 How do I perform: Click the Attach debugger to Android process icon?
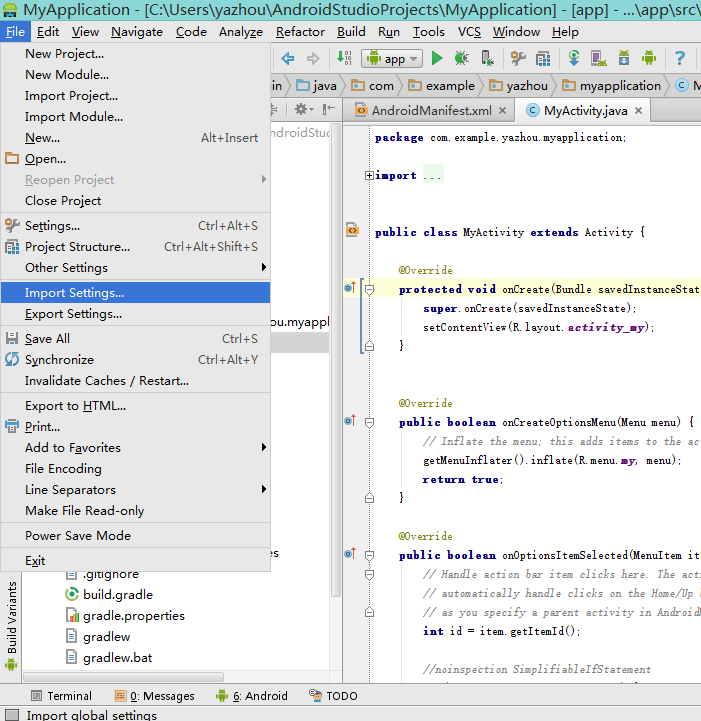coord(487,58)
